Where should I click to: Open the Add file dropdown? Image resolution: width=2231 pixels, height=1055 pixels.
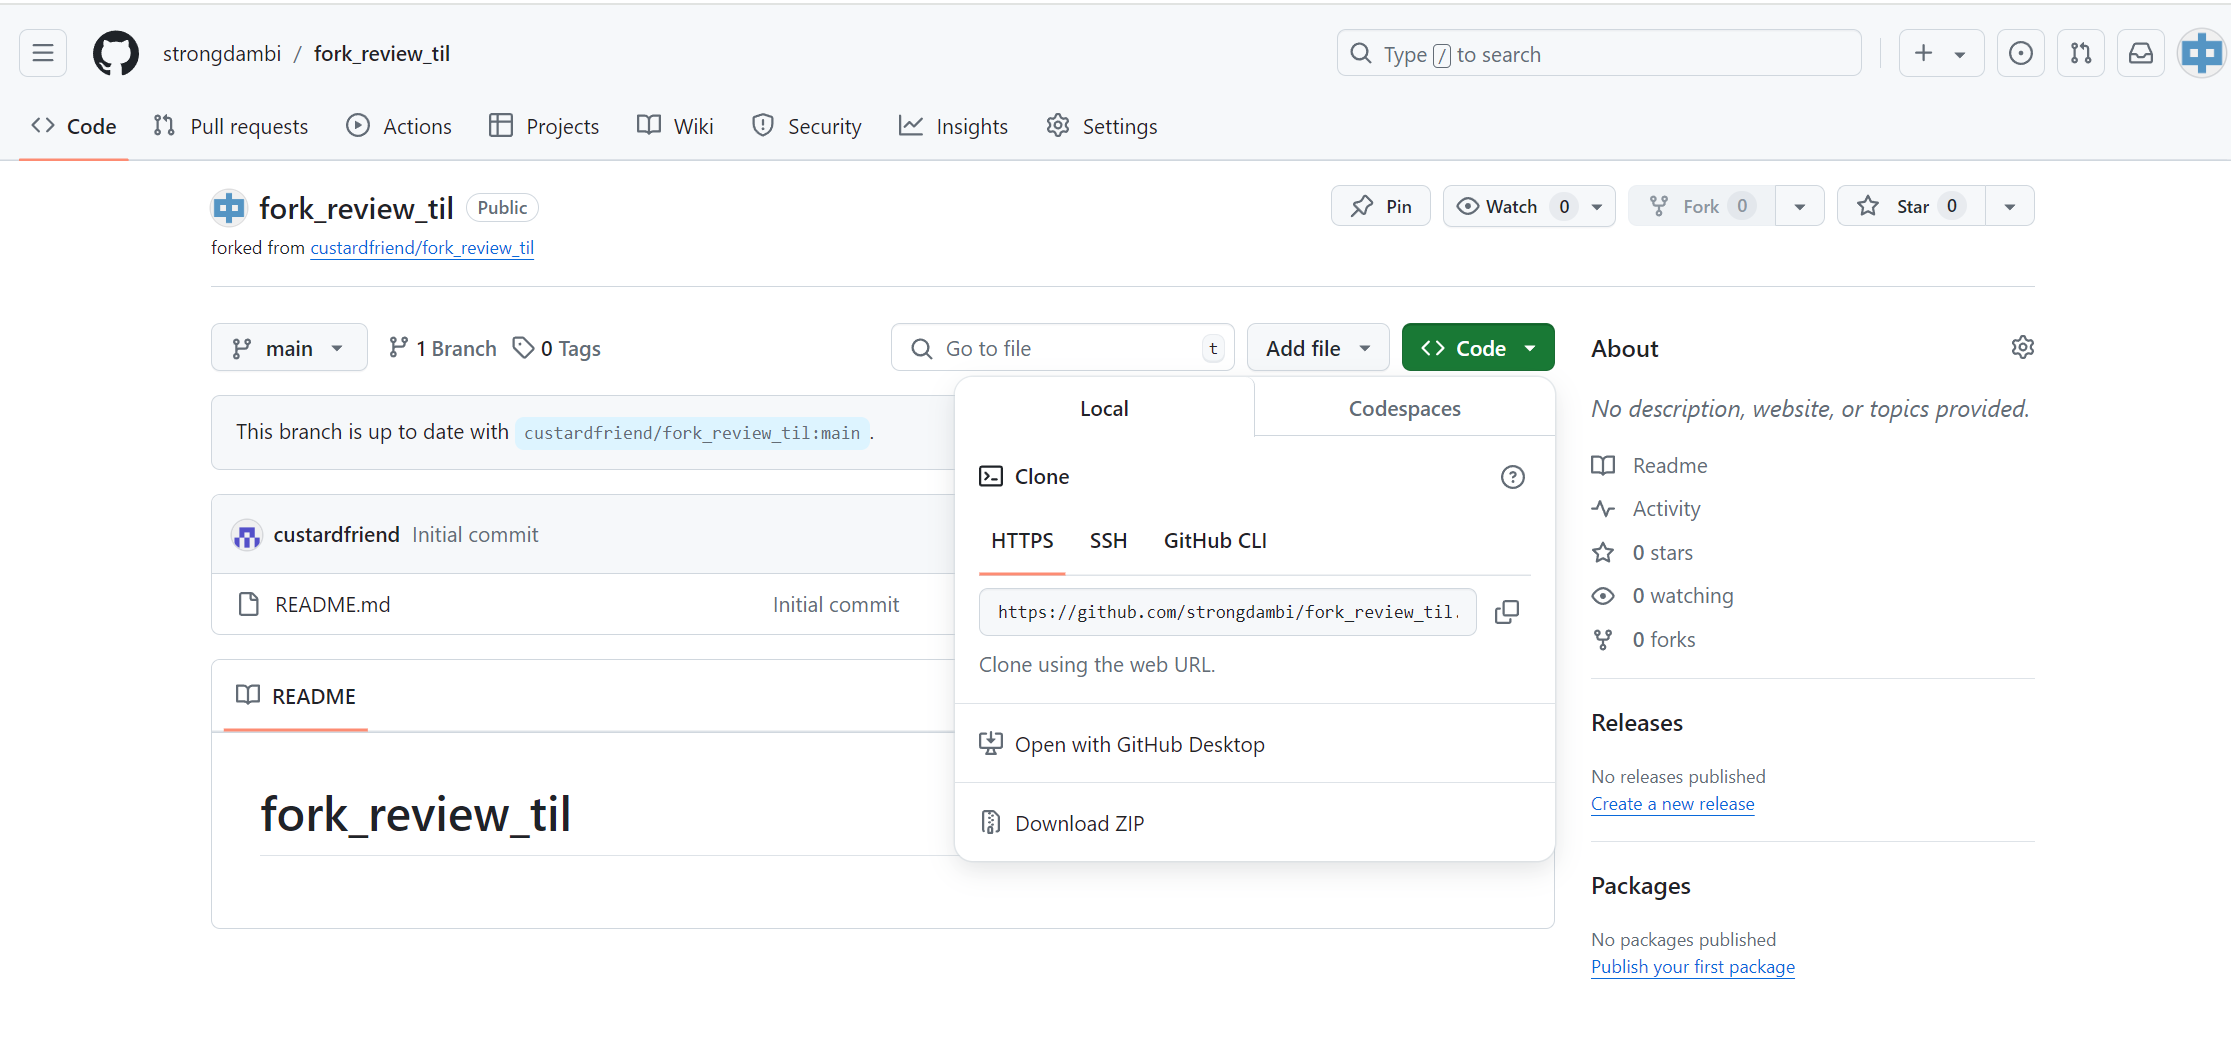[x=1318, y=348]
